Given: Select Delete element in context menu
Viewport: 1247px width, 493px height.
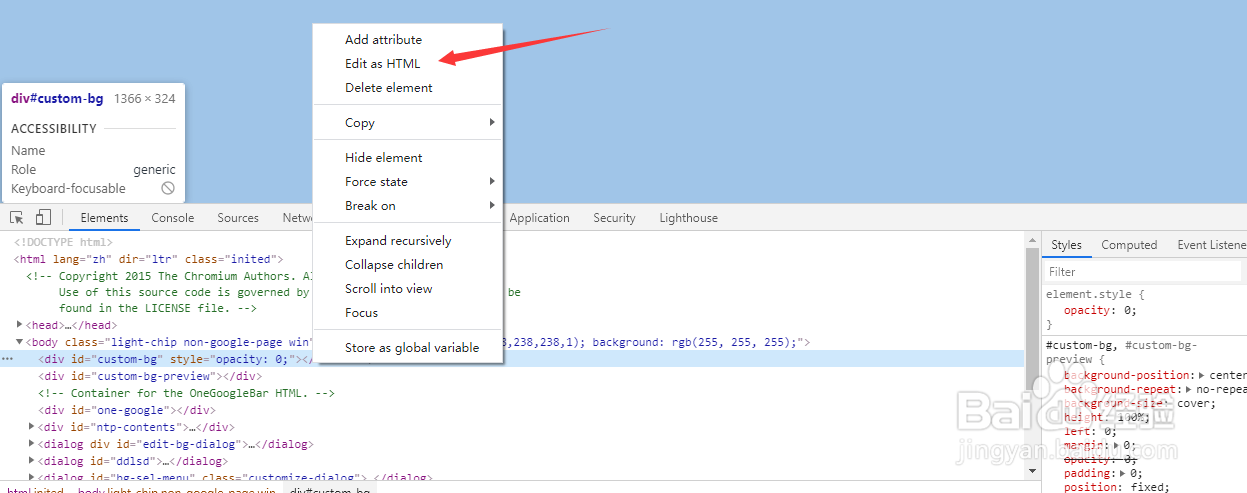Looking at the screenshot, I should coord(408,88).
